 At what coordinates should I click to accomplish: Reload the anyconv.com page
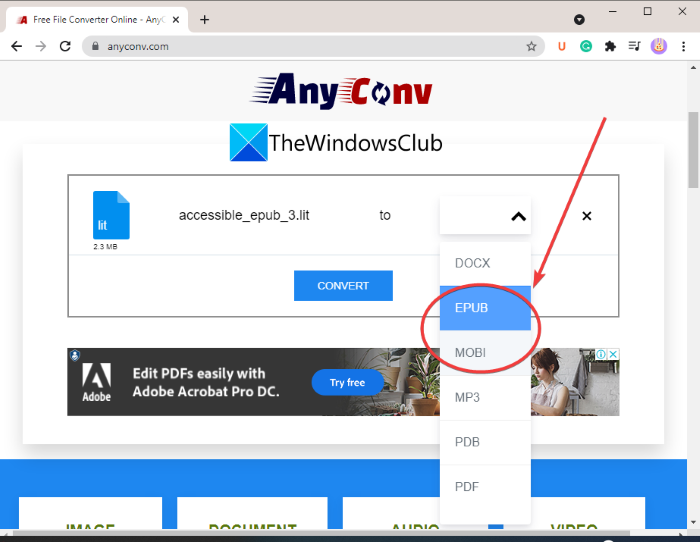point(65,46)
